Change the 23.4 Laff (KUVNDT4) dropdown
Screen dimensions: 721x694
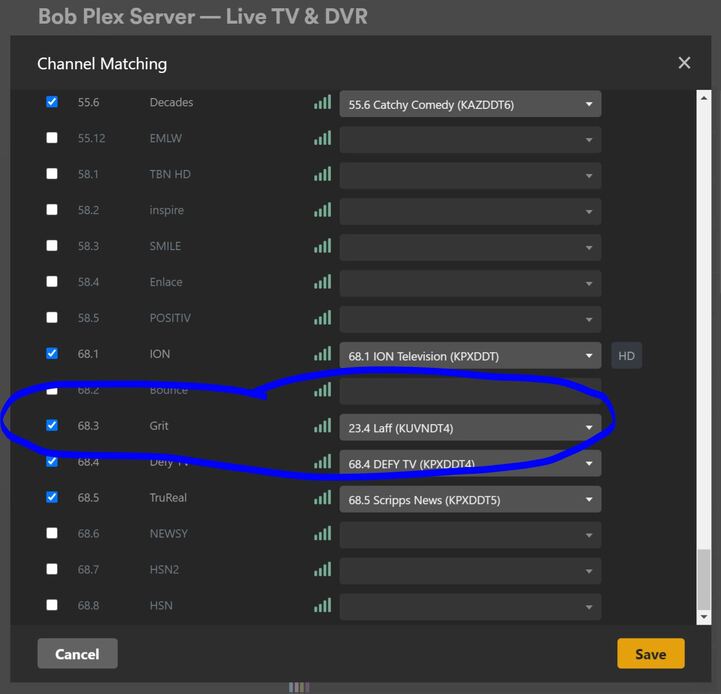coord(470,427)
